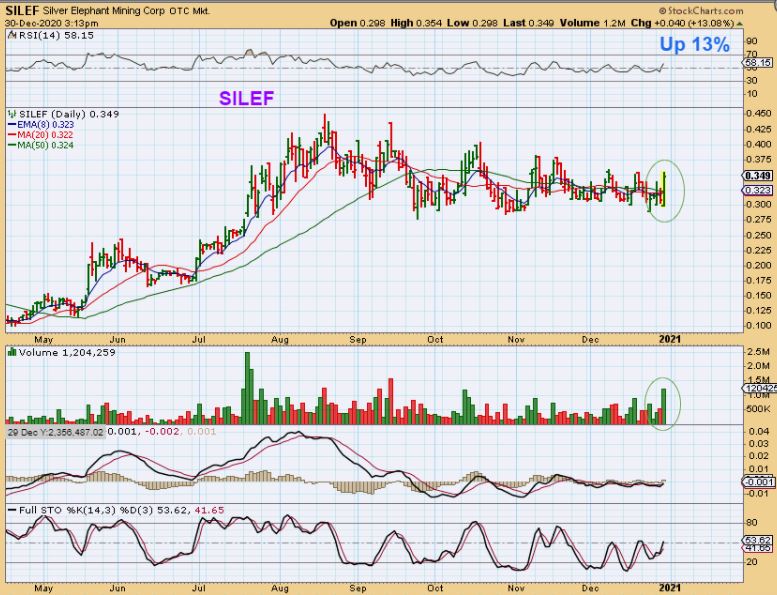Click the Low 0.298 quote value
Image resolution: width=777 pixels, height=595 pixels.
pyautogui.click(x=472, y=23)
